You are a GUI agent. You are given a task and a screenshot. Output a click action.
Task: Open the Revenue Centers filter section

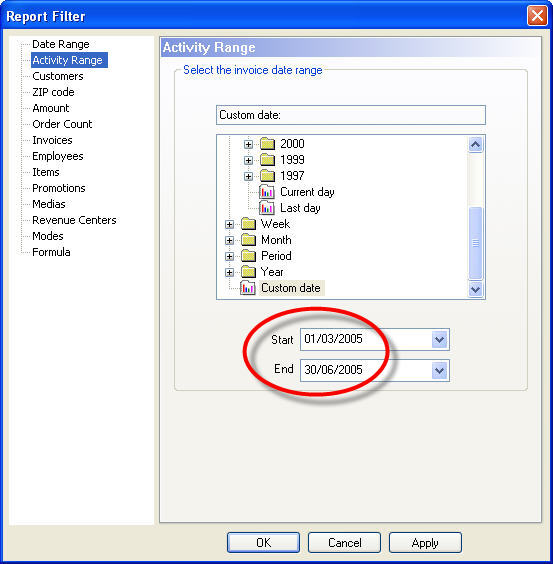coord(74,220)
